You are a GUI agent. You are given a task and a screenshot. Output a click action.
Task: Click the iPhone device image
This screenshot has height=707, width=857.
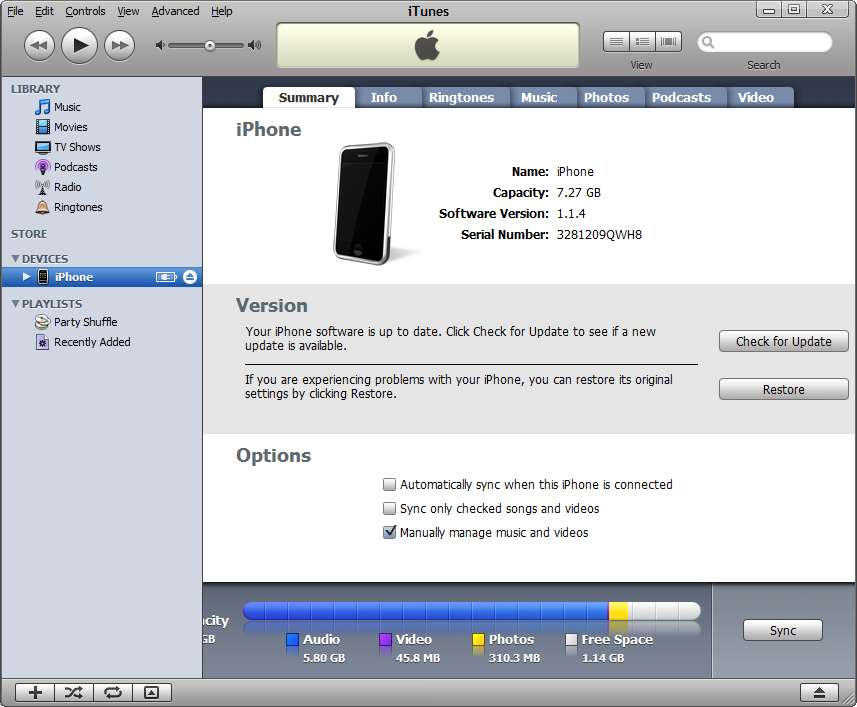(x=365, y=203)
